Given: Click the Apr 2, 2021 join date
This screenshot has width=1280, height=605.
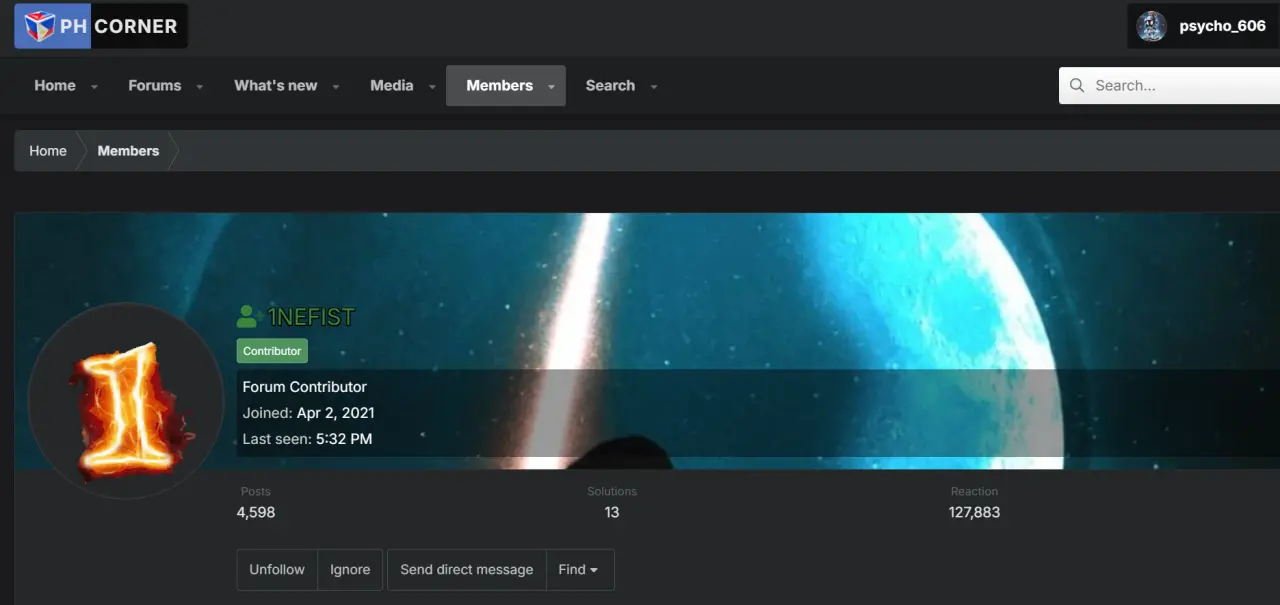Looking at the screenshot, I should coord(336,413).
